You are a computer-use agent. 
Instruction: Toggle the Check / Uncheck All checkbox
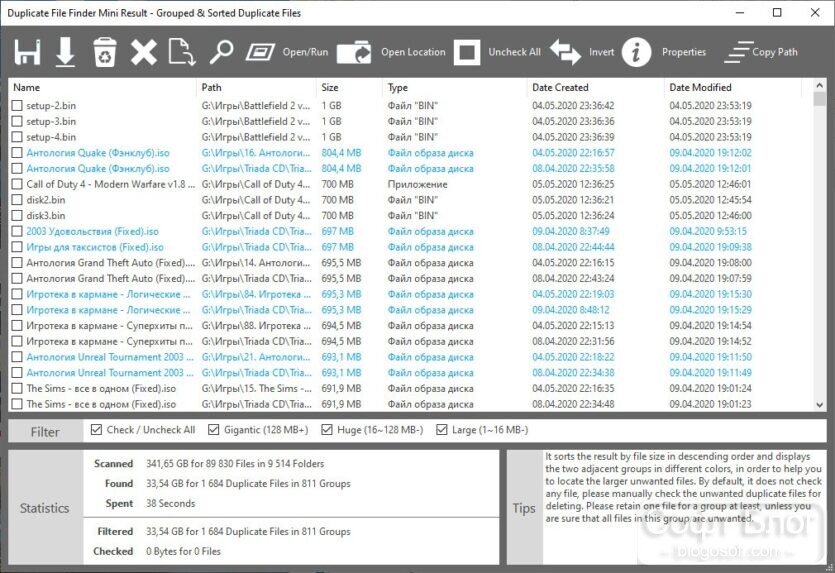[96, 430]
